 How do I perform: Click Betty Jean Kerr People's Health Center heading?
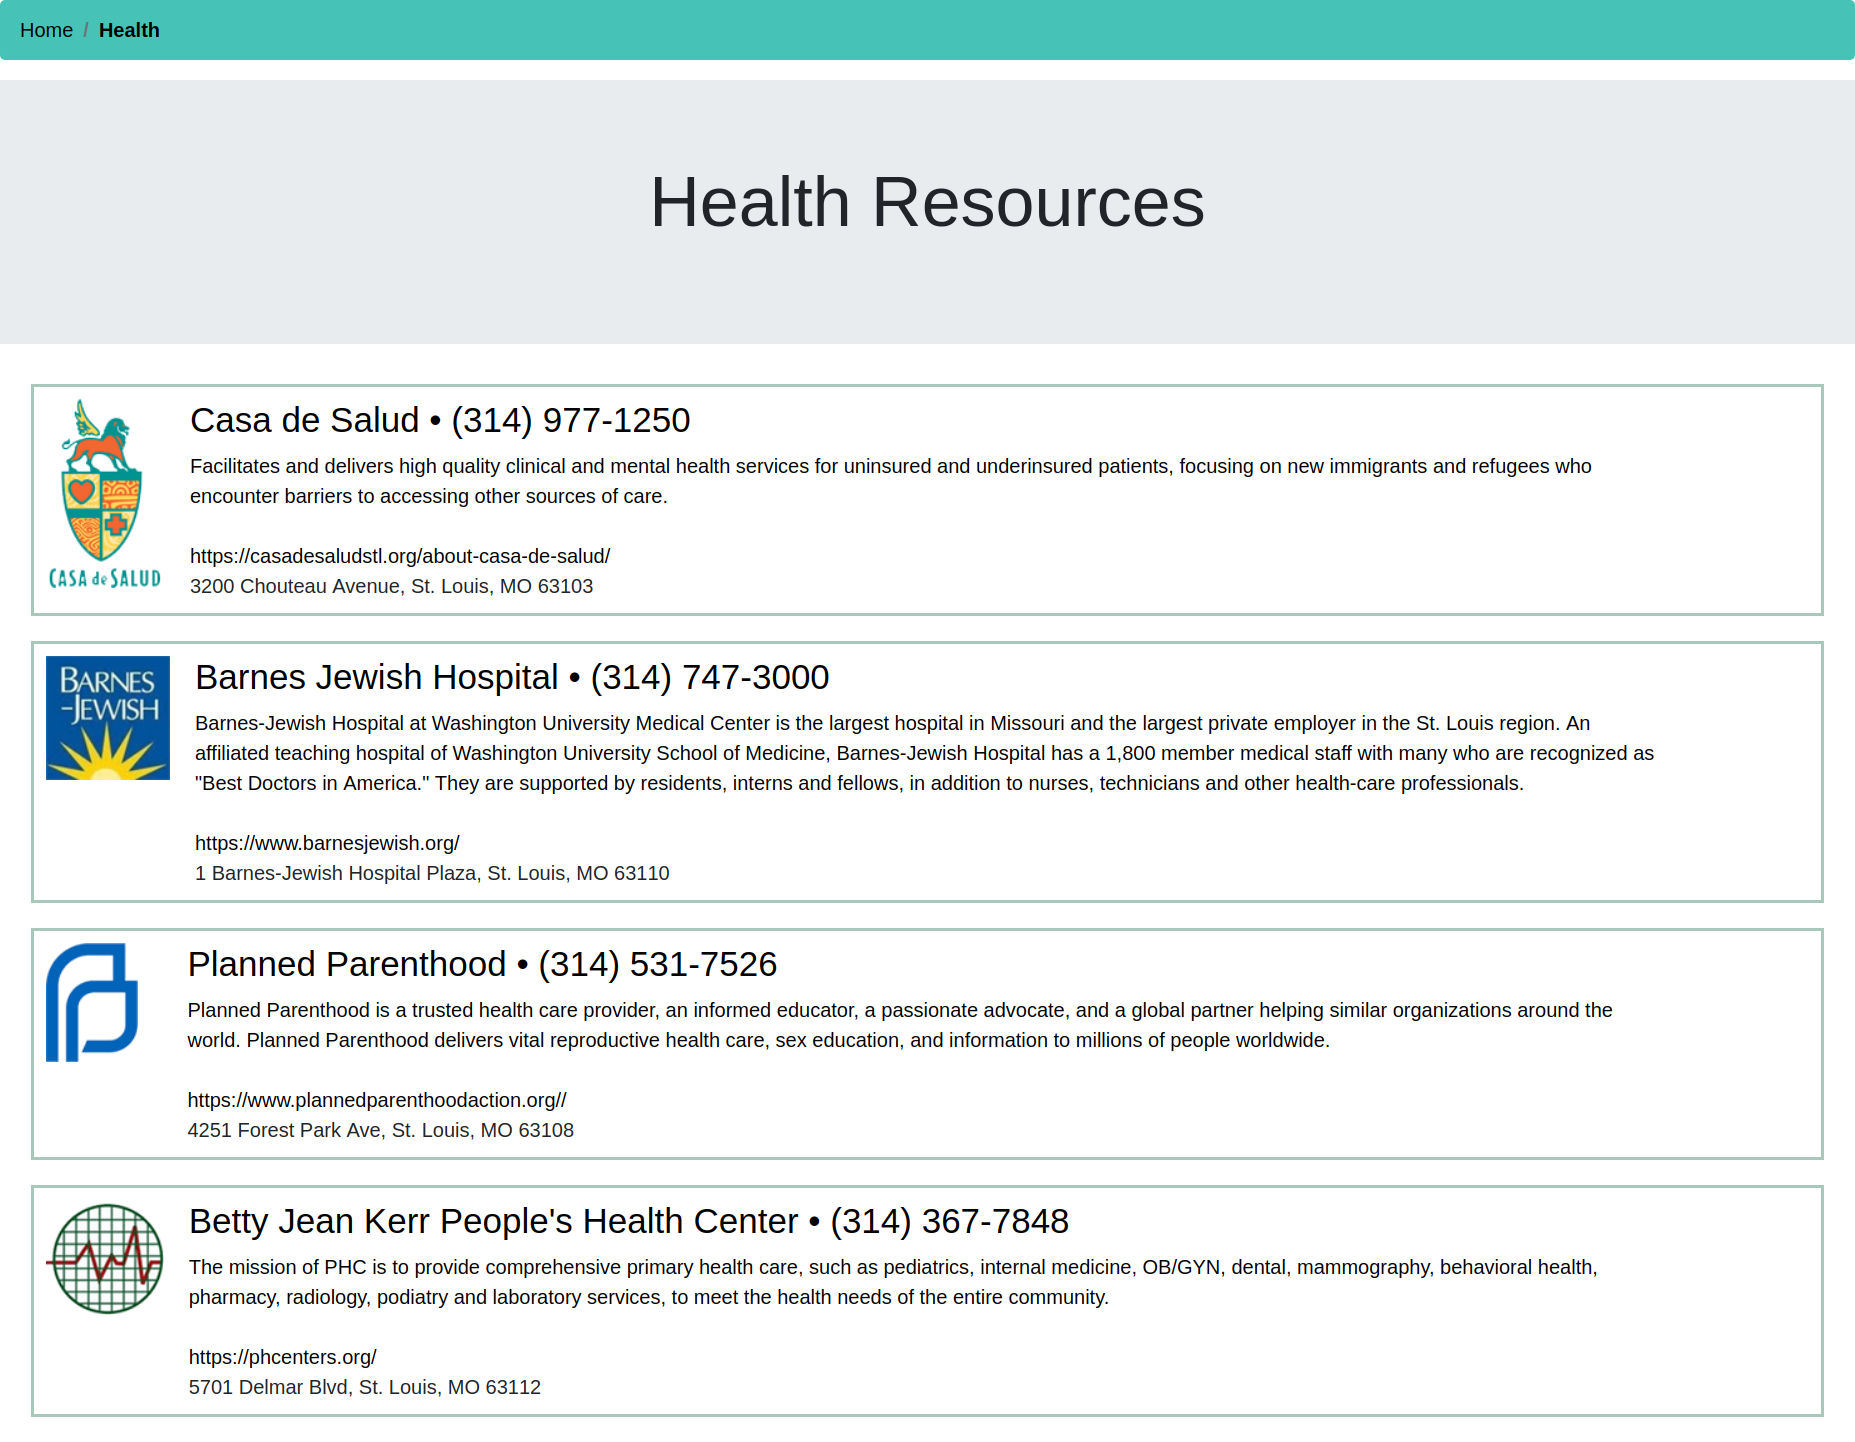(629, 1221)
